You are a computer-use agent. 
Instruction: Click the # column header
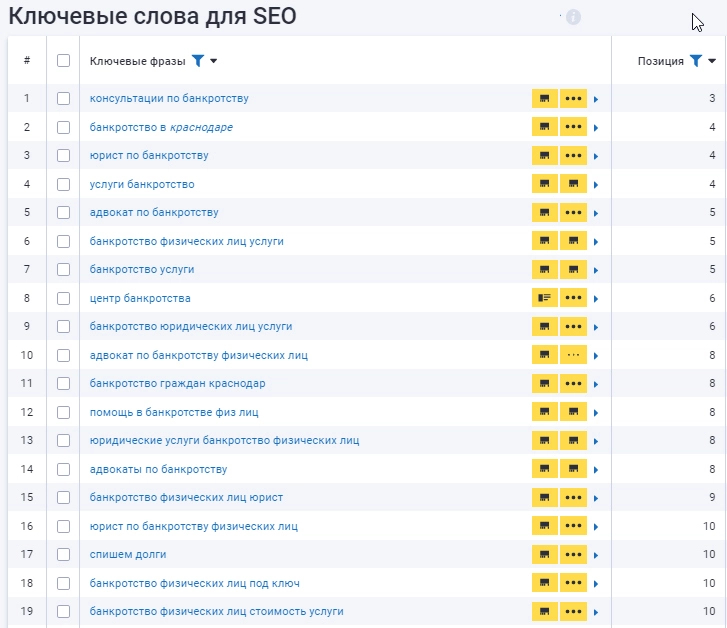click(x=27, y=61)
